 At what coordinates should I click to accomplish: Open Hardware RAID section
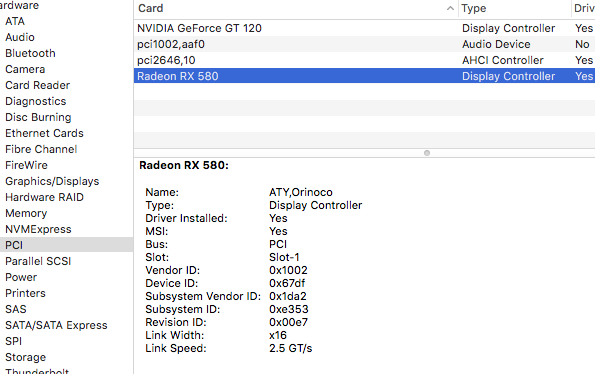tap(44, 197)
